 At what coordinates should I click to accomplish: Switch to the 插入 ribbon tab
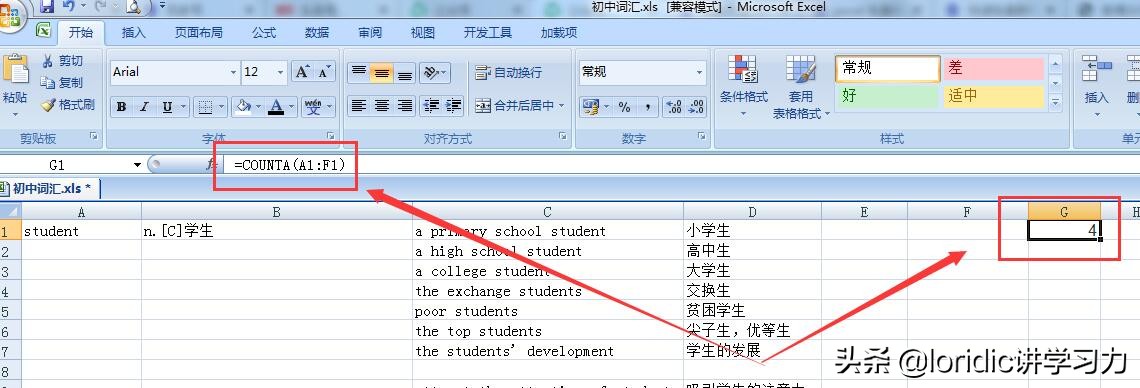134,33
